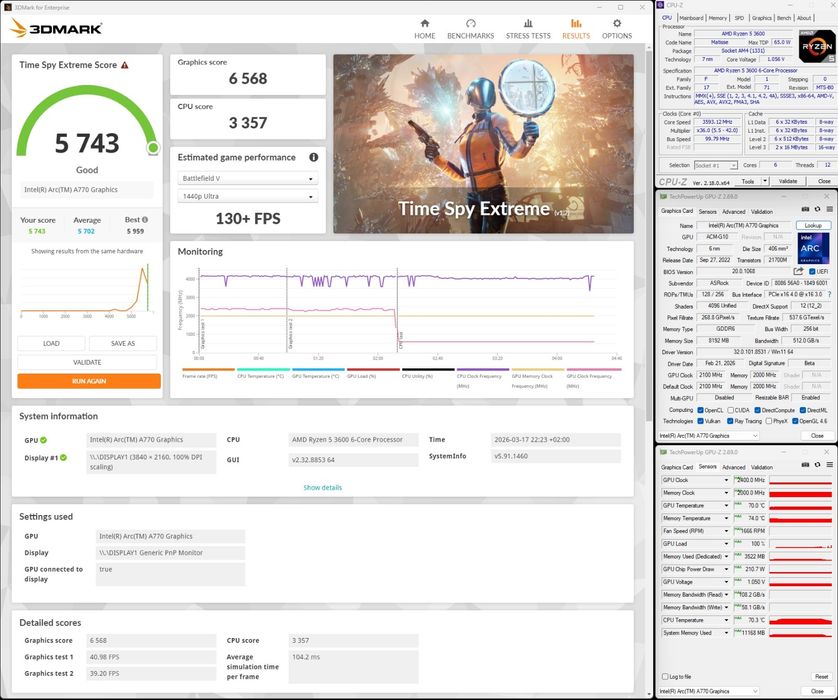Viewport: 838px width, 700px height.
Task: Open the BENCHMARKS page icon
Action: [x=470, y=24]
